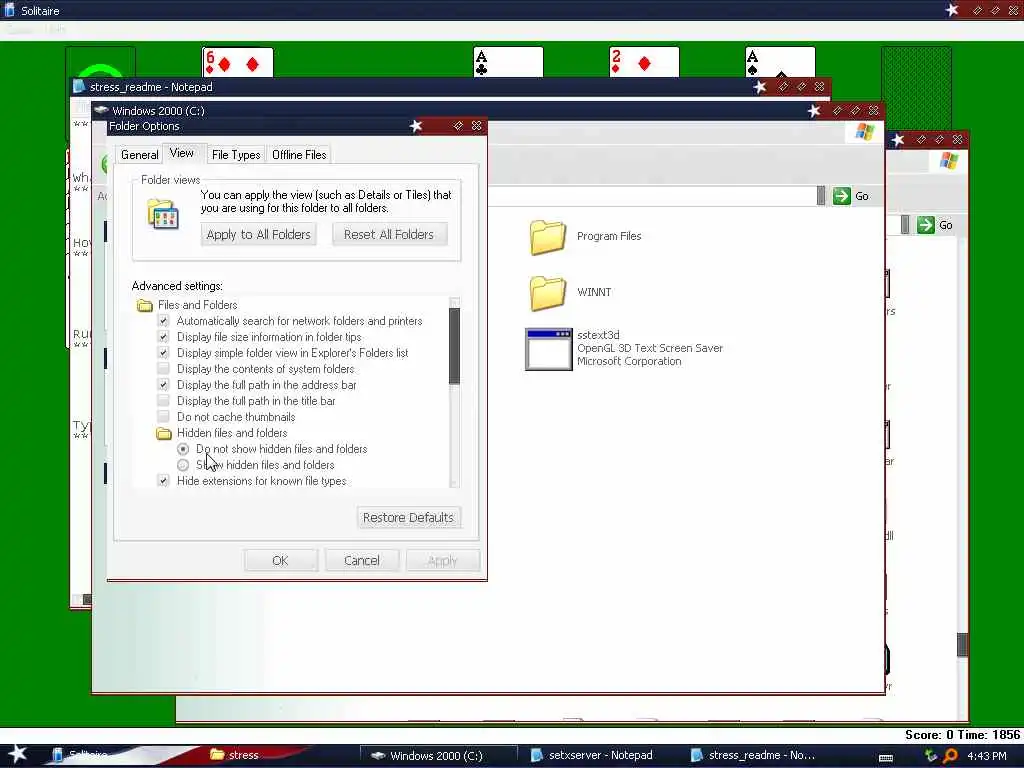Enable Do not cache thumbnails
Screen dimensions: 1024x768
[163, 417]
